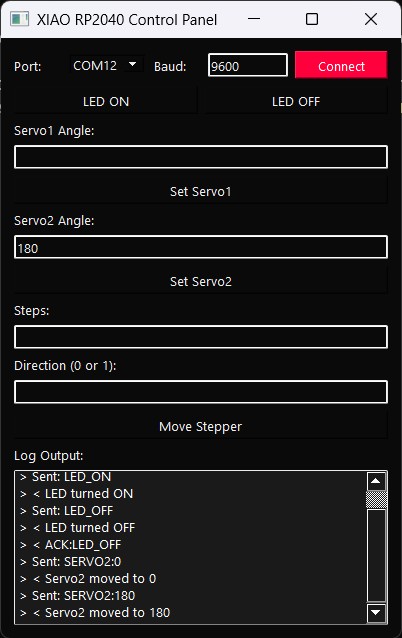Click the log output scrollbar thumb
This screenshot has height=638, width=402.
point(376,500)
